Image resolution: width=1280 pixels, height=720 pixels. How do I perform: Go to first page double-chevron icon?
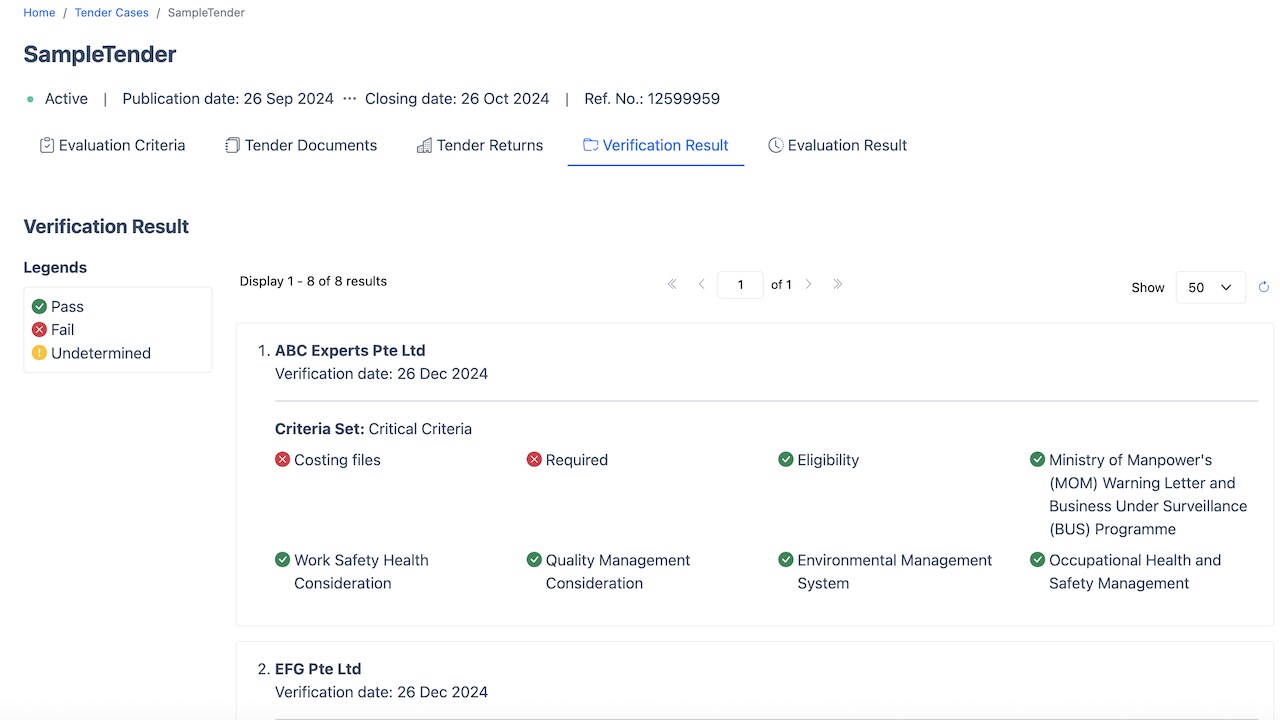click(672, 284)
